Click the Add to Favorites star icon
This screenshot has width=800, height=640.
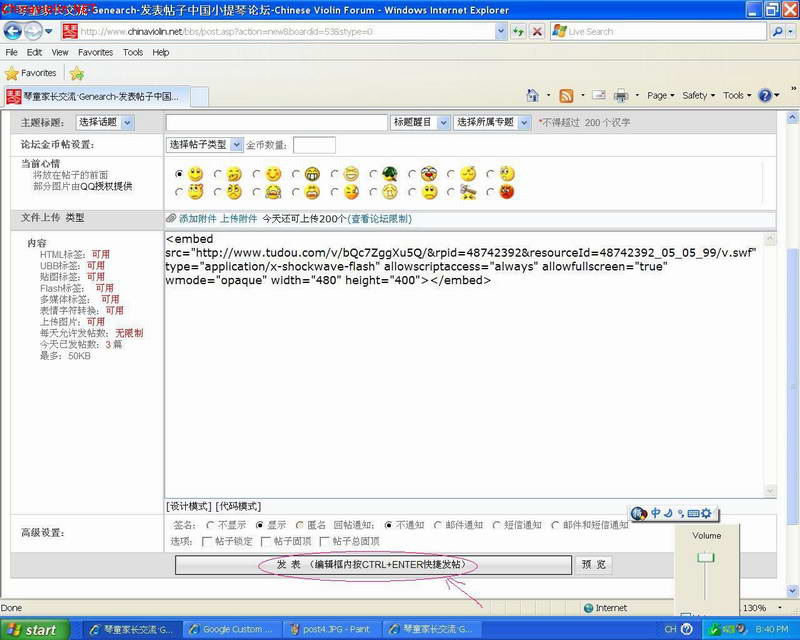click(77, 73)
